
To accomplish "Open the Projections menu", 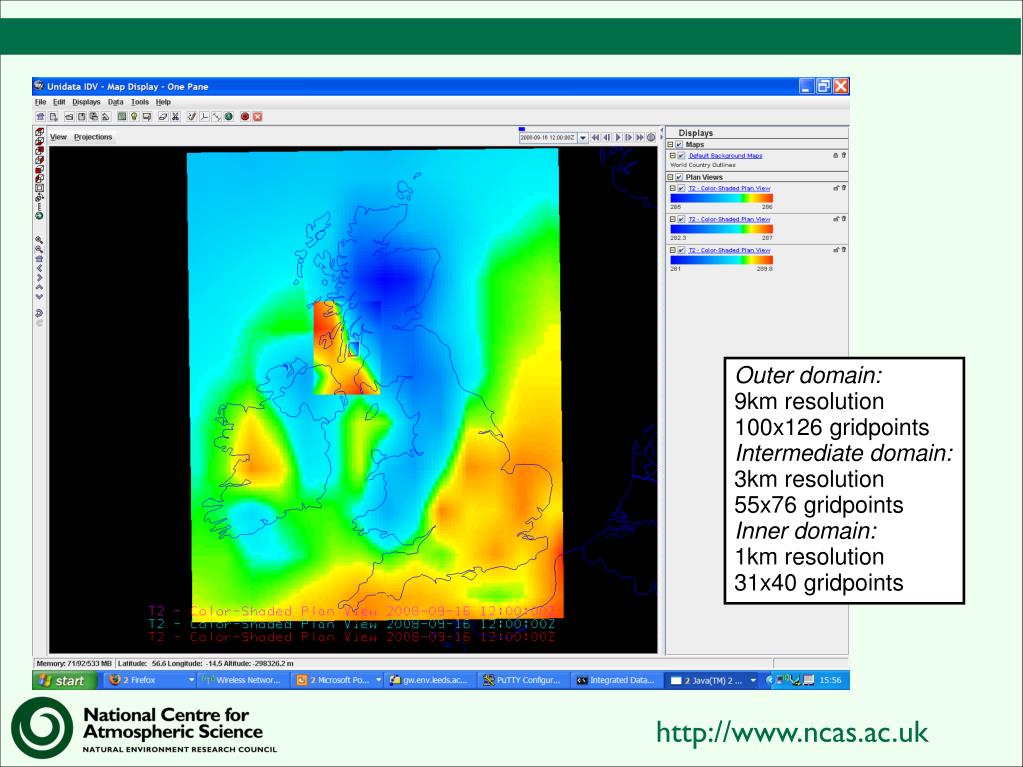I will click(93, 137).
